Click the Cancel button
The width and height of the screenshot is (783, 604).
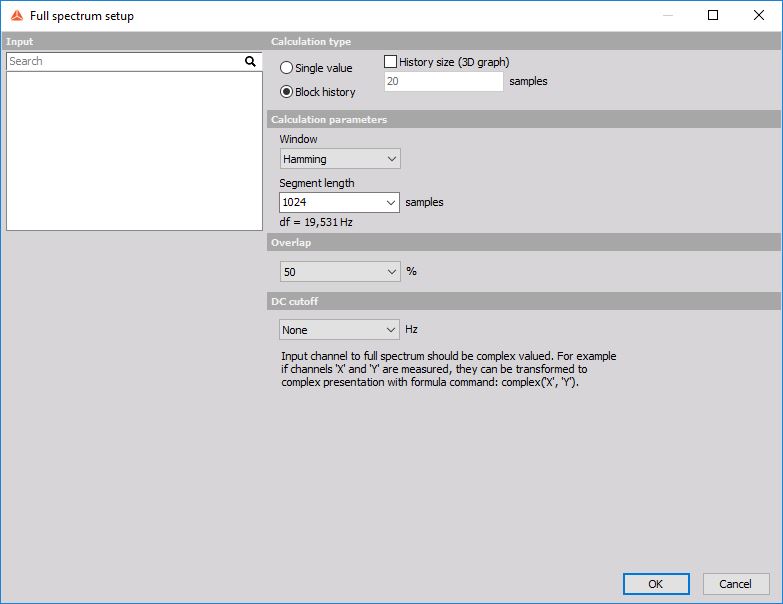(736, 584)
